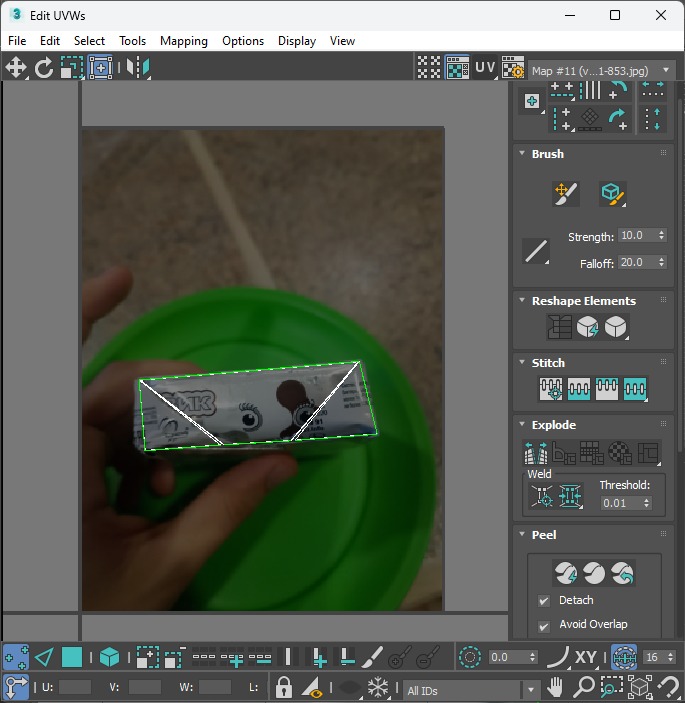685x703 pixels.
Task: Open the Edit menu
Action: [50, 41]
